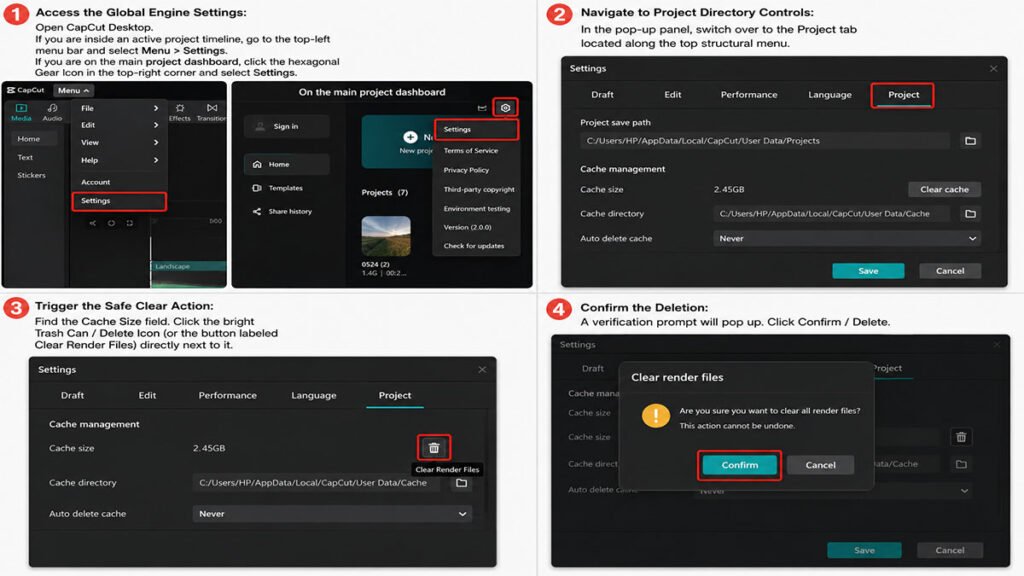Image resolution: width=1024 pixels, height=576 pixels.
Task: Click the icon left of the dashboard gear
Action: (482, 108)
